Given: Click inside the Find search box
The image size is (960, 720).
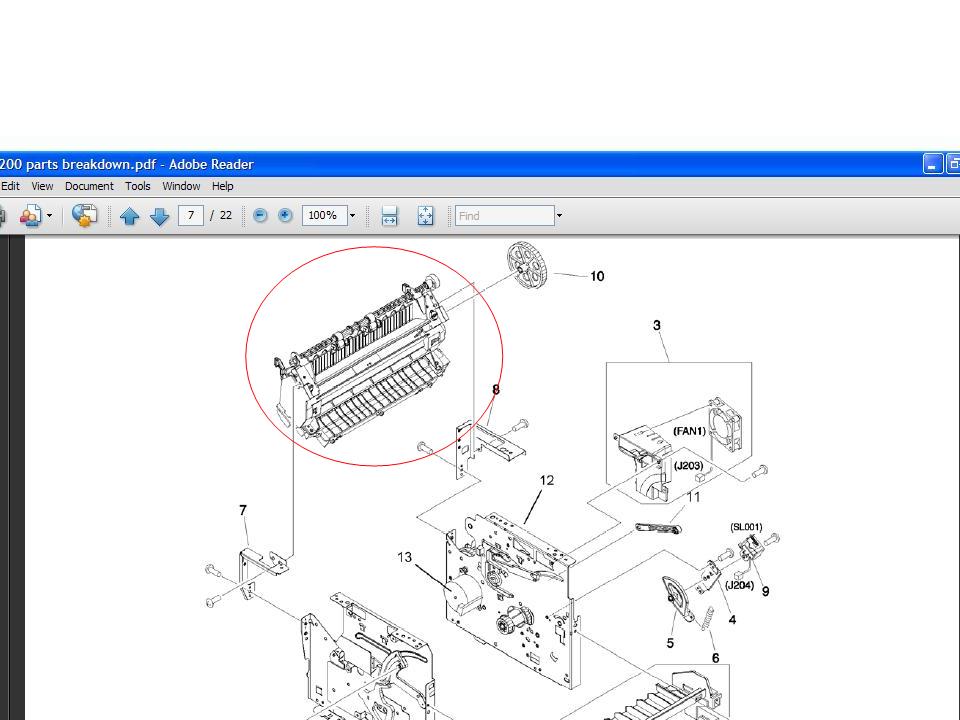Looking at the screenshot, I should 504,216.
